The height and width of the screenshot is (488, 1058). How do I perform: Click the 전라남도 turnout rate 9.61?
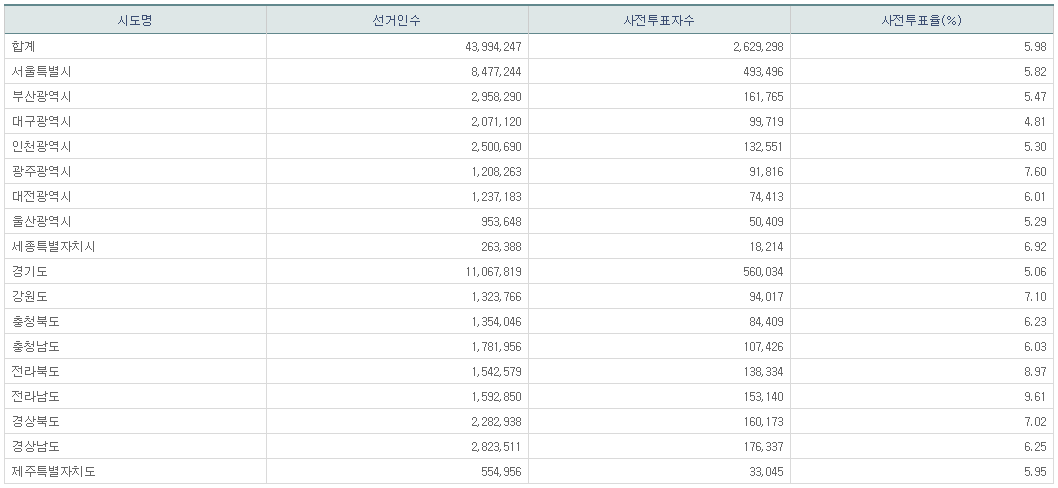click(1034, 396)
